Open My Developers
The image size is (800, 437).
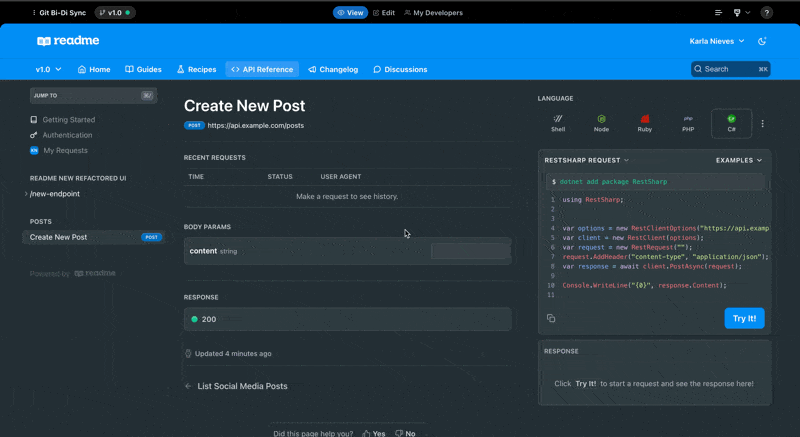click(433, 13)
